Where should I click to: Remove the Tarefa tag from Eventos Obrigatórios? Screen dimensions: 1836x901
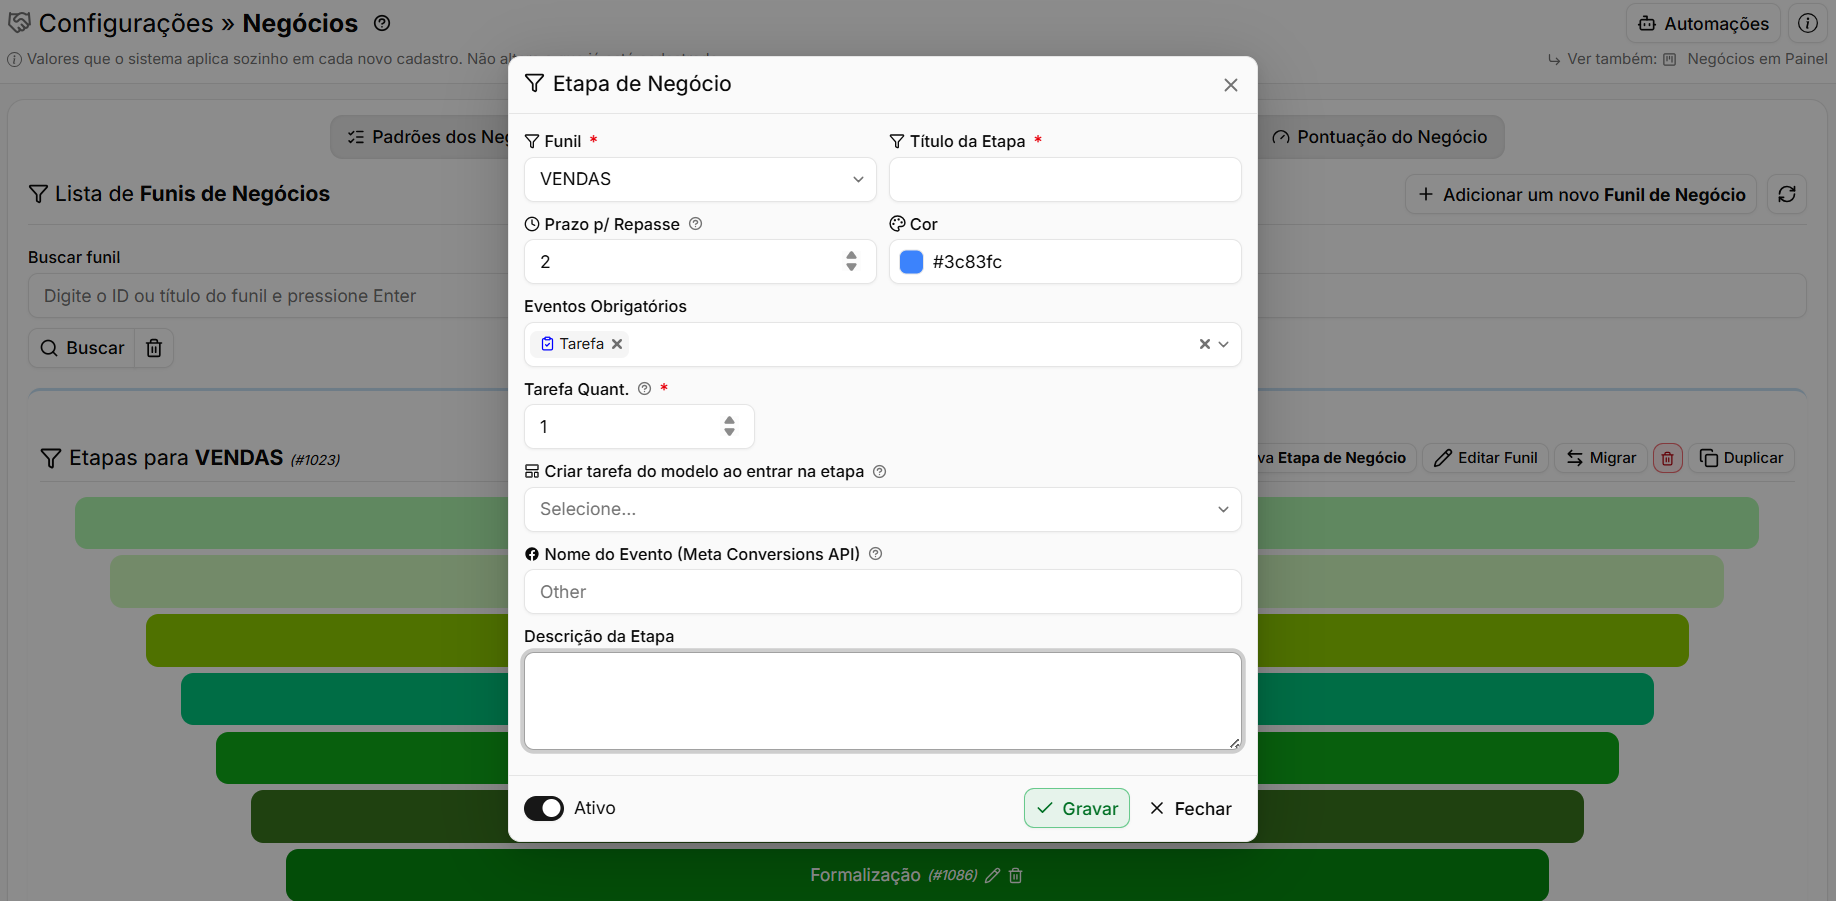click(617, 344)
